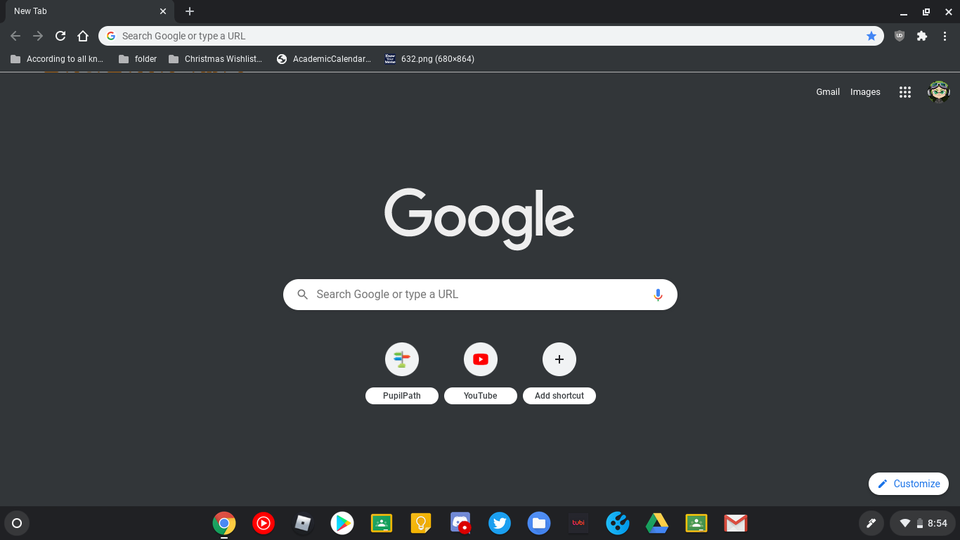The height and width of the screenshot is (540, 960).
Task: Click the voice search microphone icon
Action: pyautogui.click(x=658, y=295)
